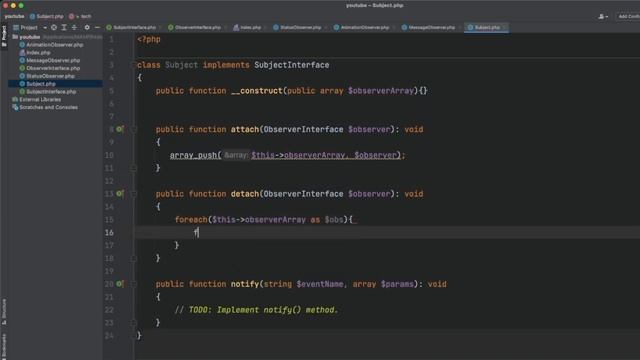The image size is (640, 360).
Task: Click fold end marker at line 11
Action: point(133,168)
